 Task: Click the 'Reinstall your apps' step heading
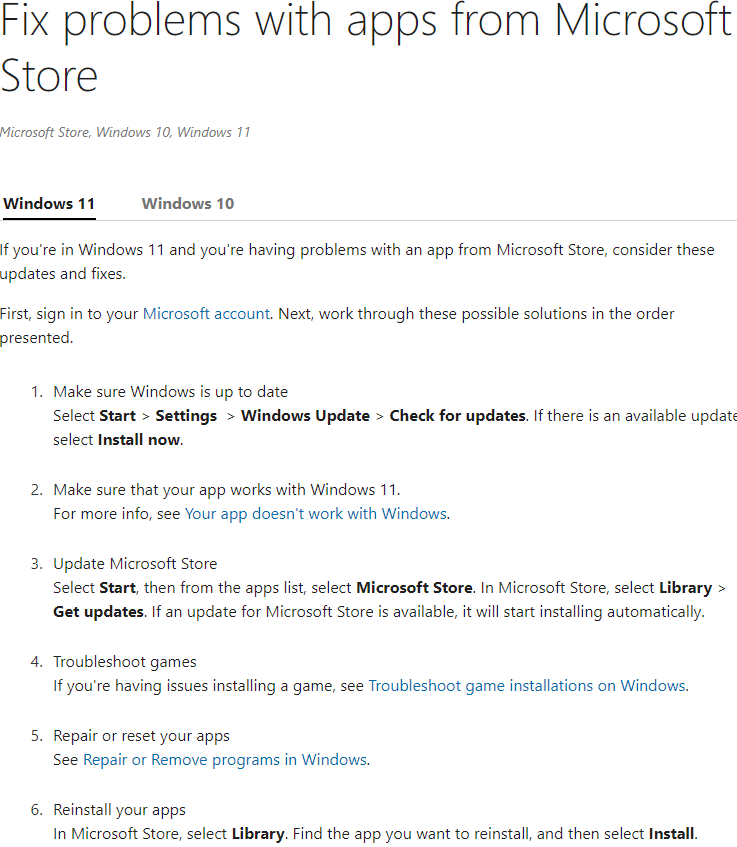pyautogui.click(x=119, y=810)
